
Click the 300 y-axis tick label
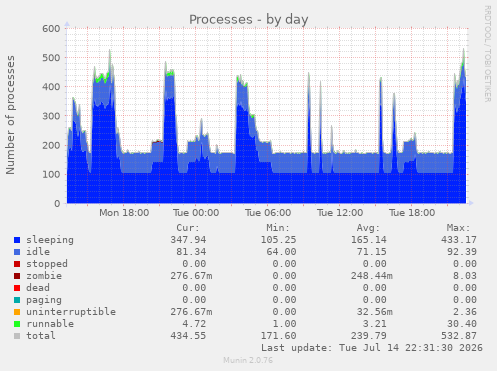coord(51,116)
